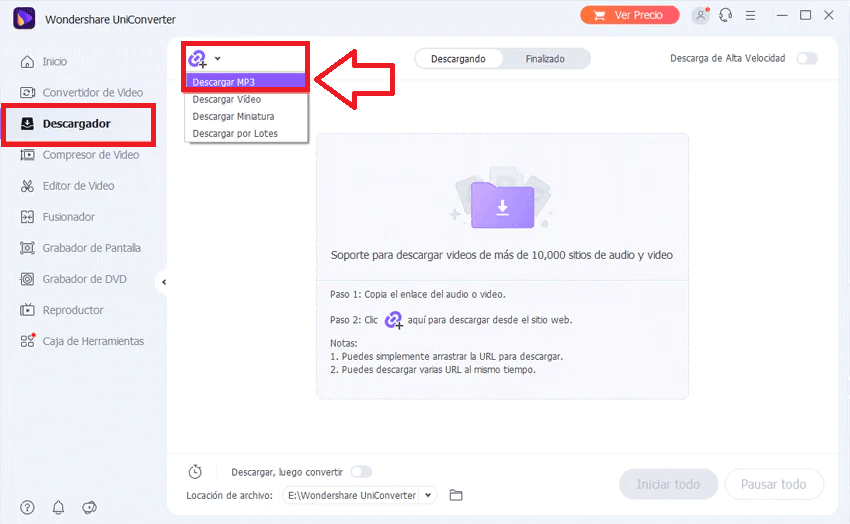This screenshot has height=524, width=850.
Task: Choose Descargar Miniatura from menu
Action: pyautogui.click(x=247, y=117)
